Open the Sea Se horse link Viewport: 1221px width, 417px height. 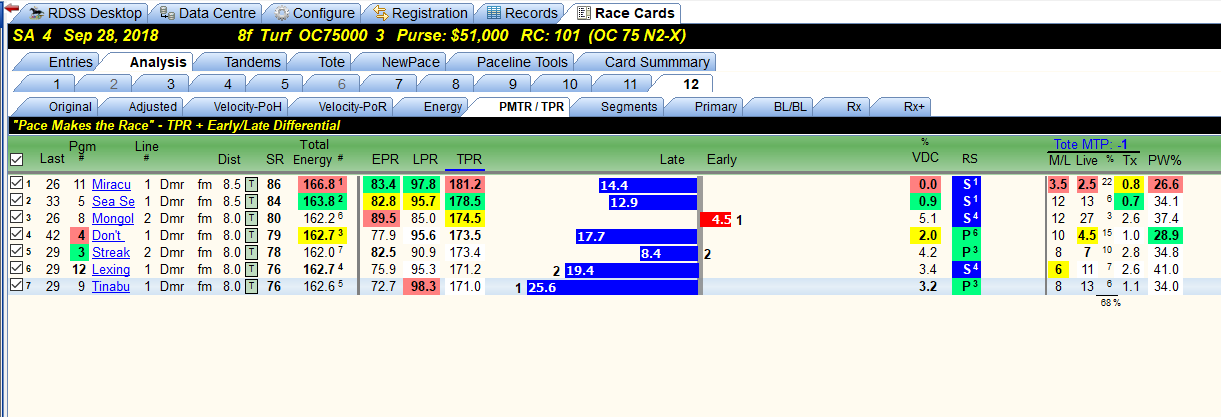(x=113, y=202)
